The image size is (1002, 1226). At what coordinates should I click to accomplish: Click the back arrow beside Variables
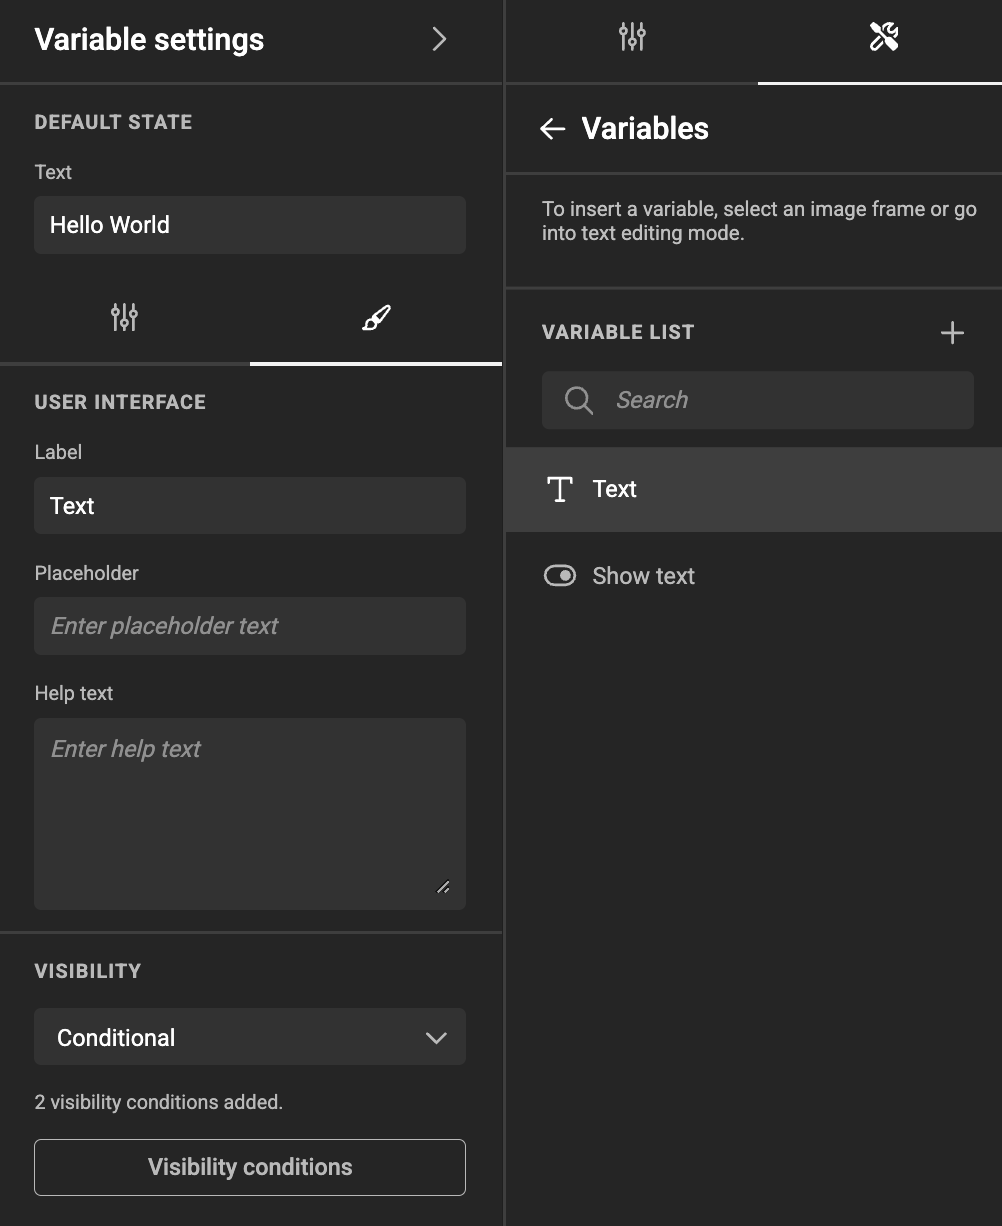[x=553, y=129]
